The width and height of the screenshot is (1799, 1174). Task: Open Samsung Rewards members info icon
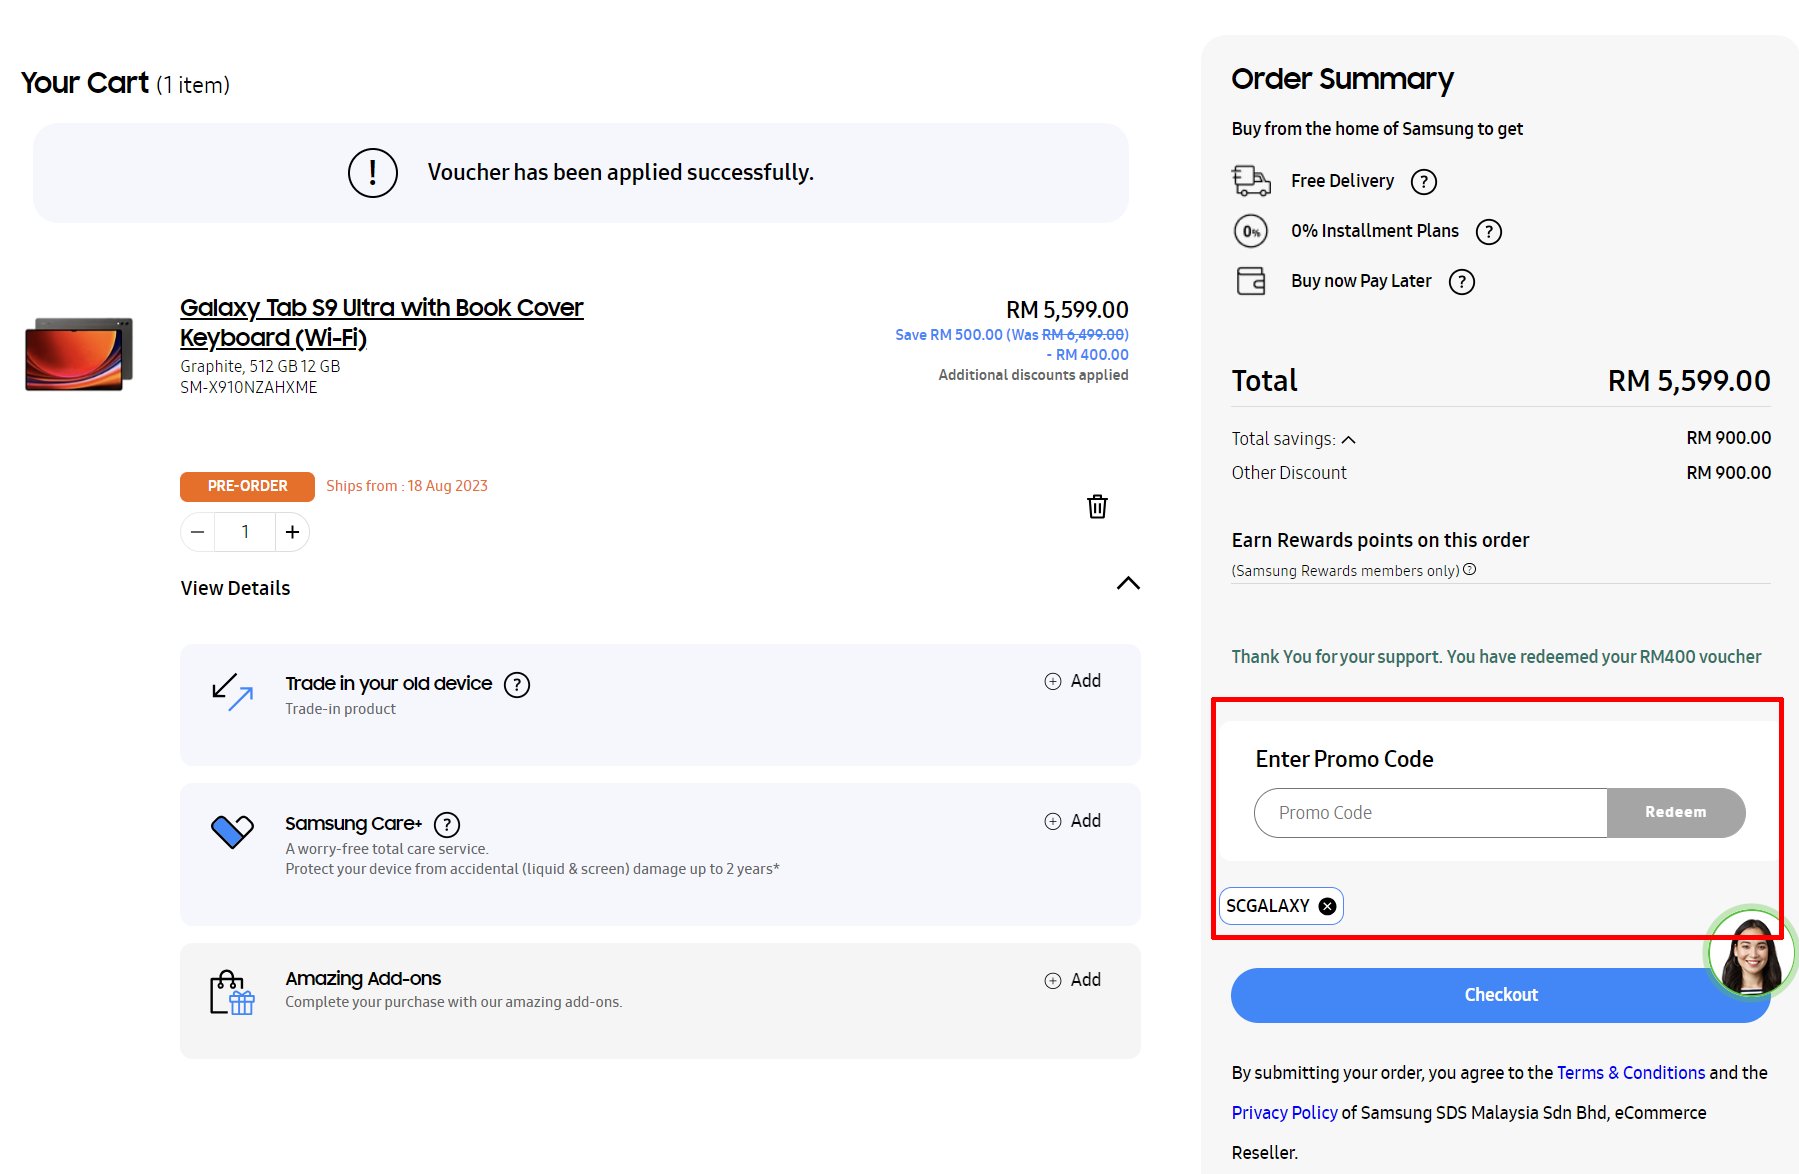tap(1470, 570)
